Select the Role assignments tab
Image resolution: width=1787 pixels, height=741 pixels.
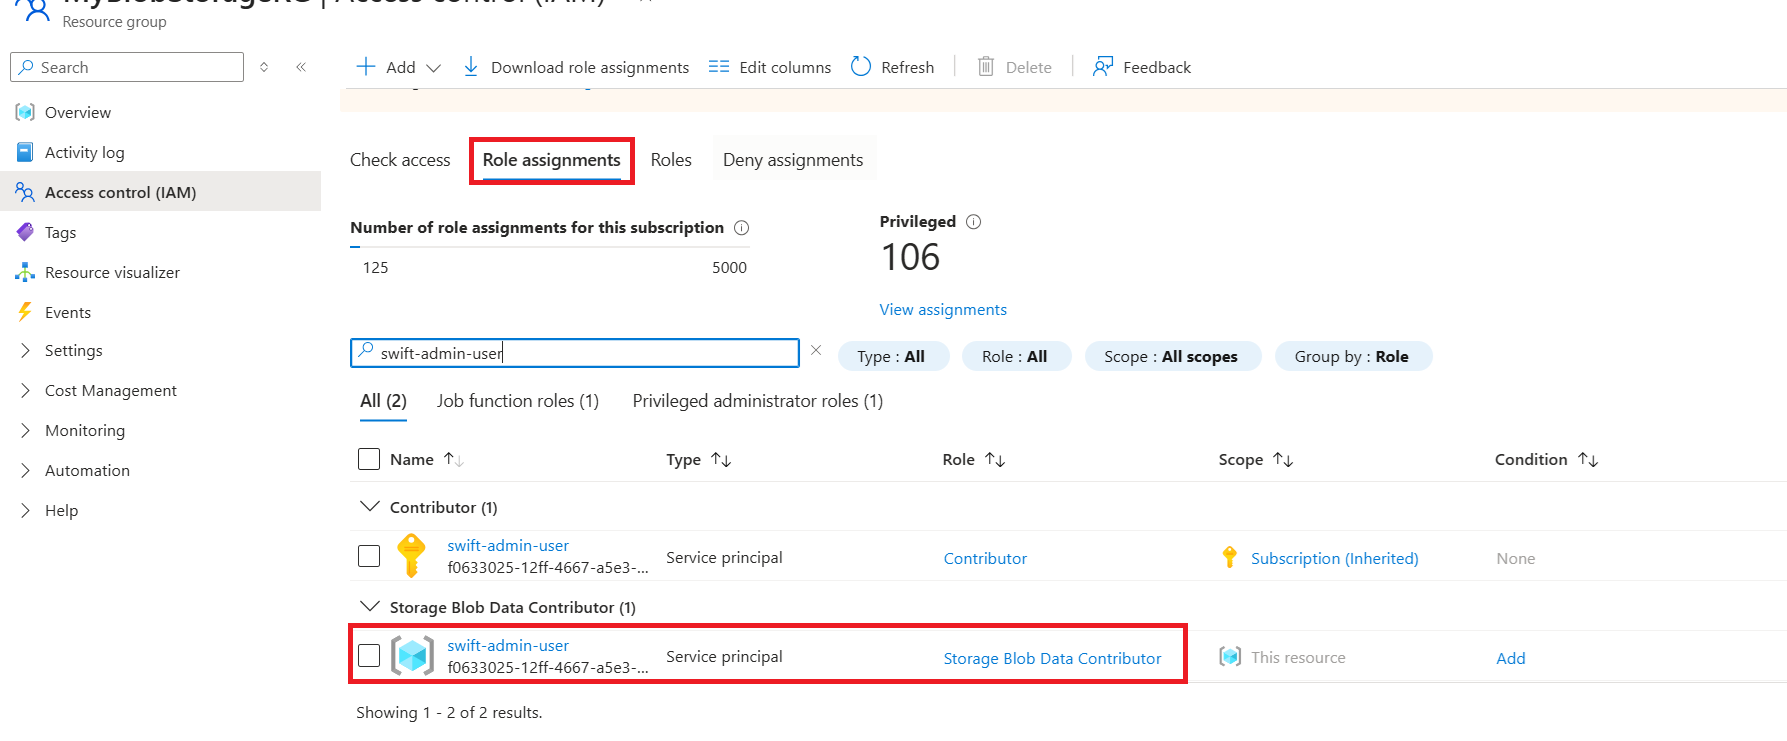coord(551,160)
